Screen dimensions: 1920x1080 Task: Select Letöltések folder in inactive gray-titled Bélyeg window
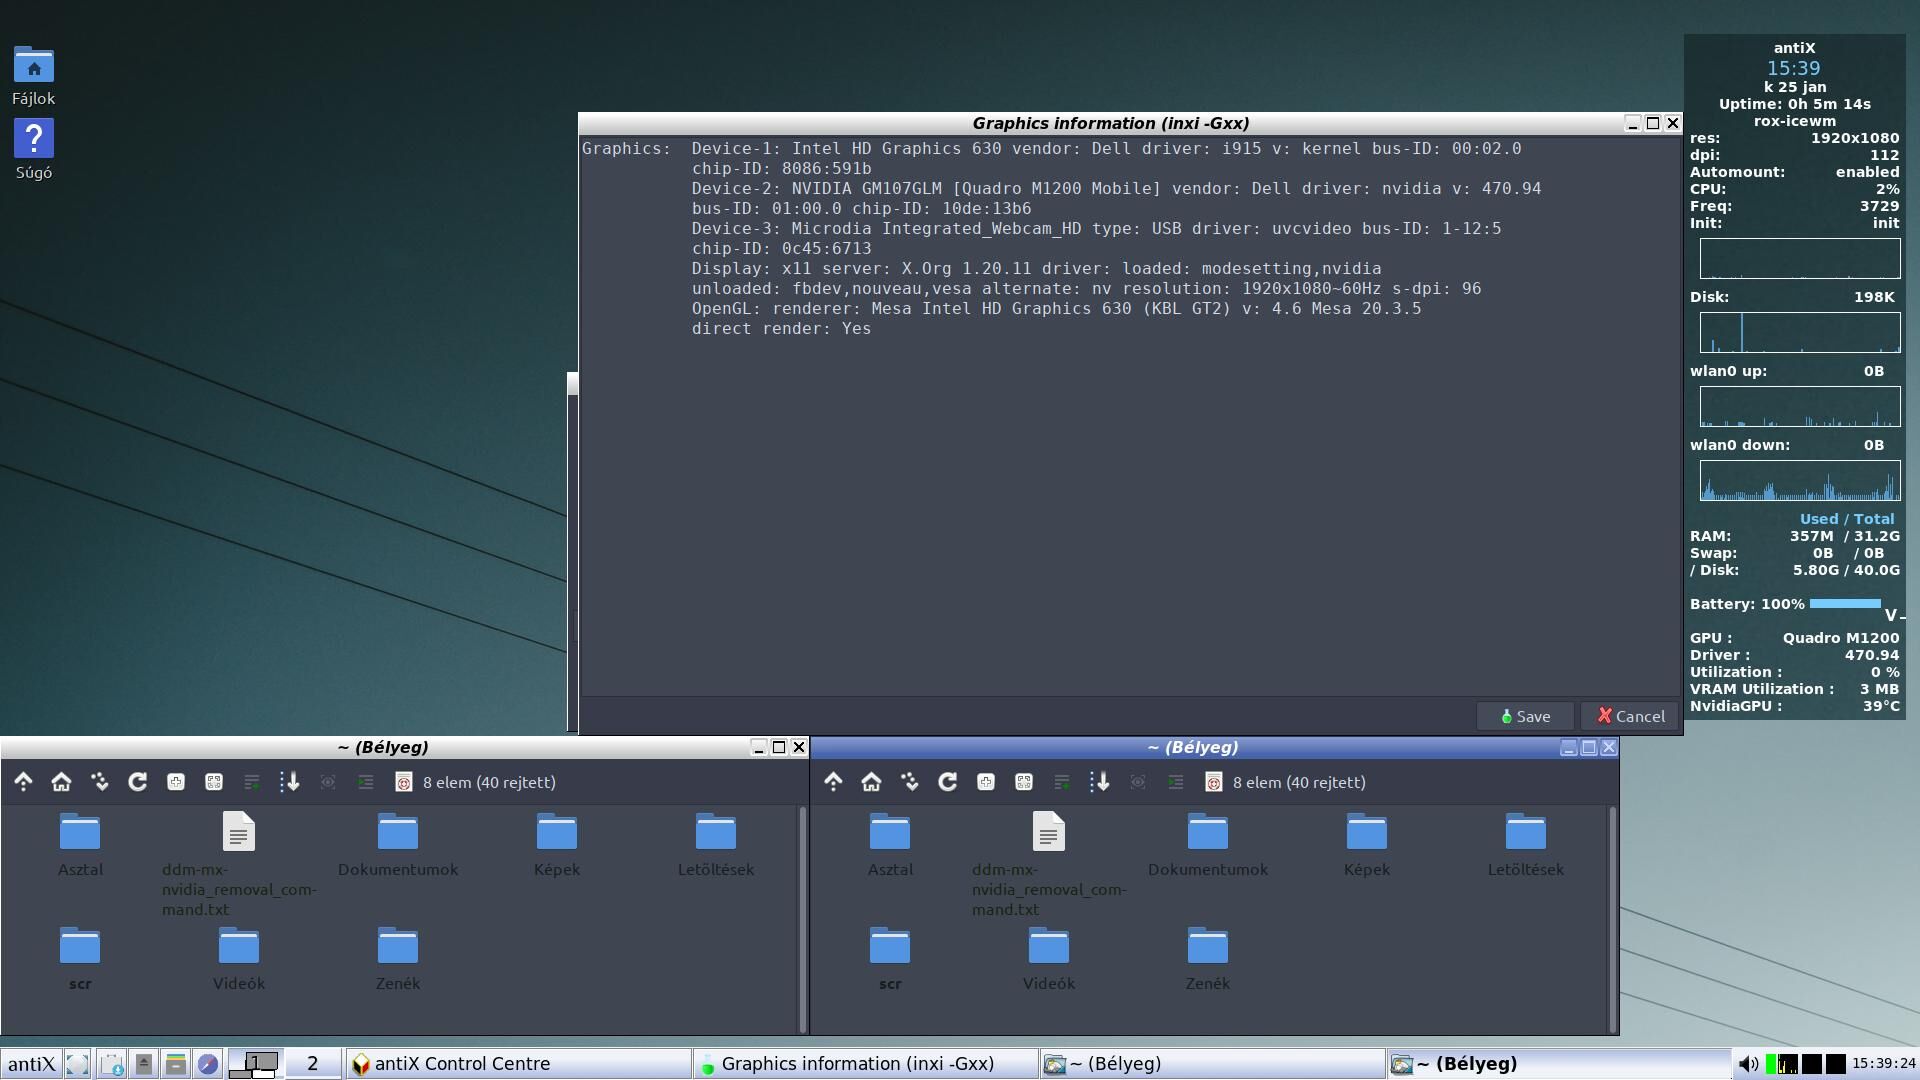(x=716, y=845)
